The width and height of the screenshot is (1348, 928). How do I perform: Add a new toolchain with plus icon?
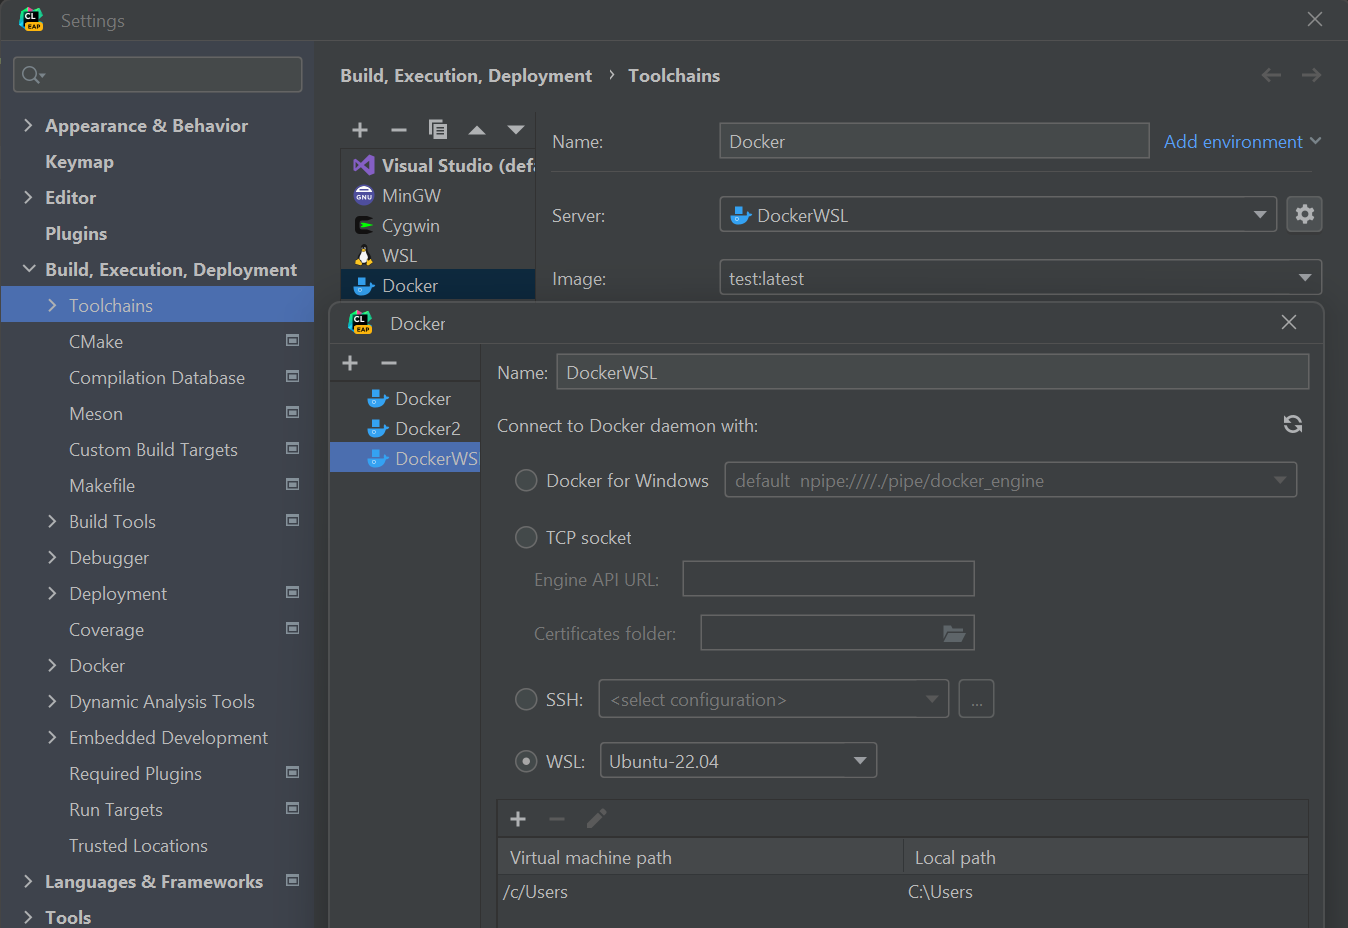360,130
